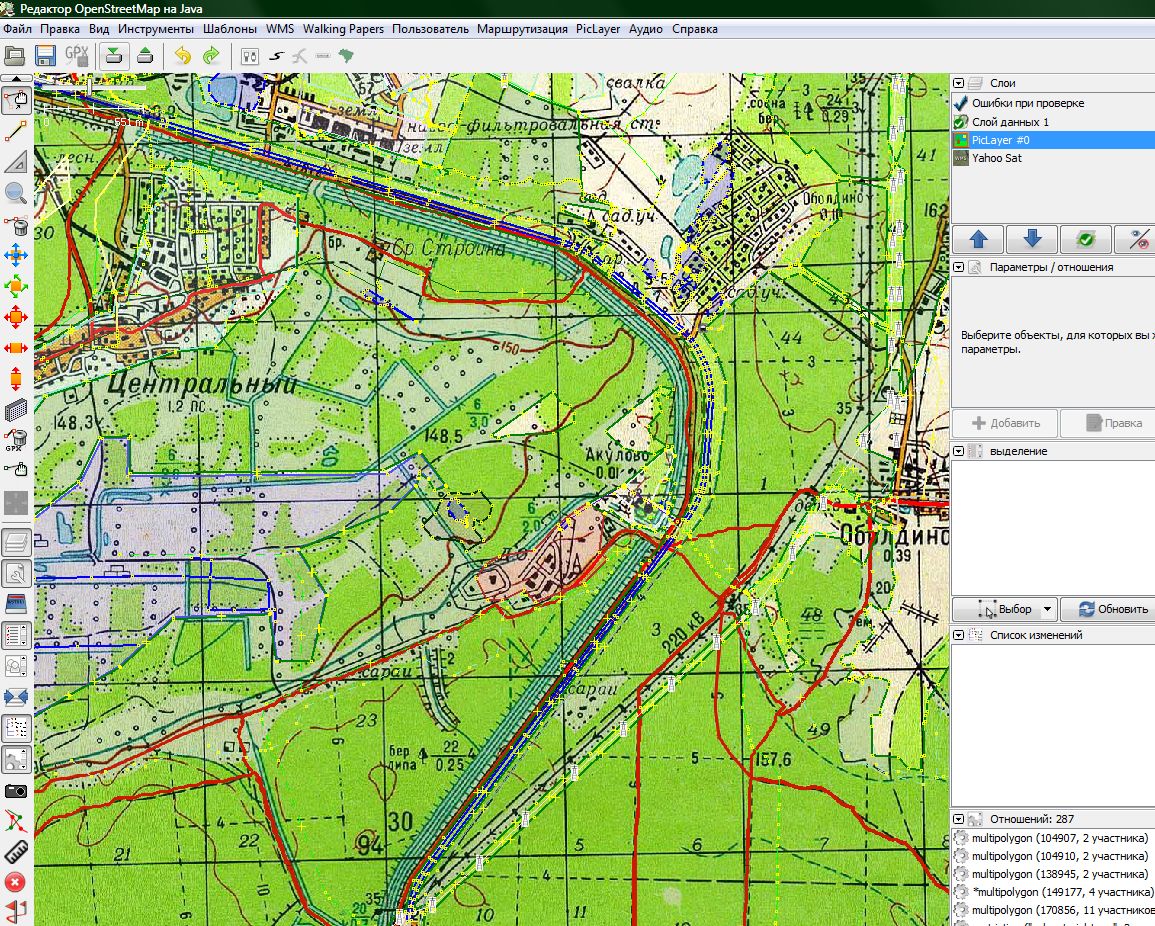Click the Download map data icon
The width and height of the screenshot is (1155, 926).
(x=115, y=55)
